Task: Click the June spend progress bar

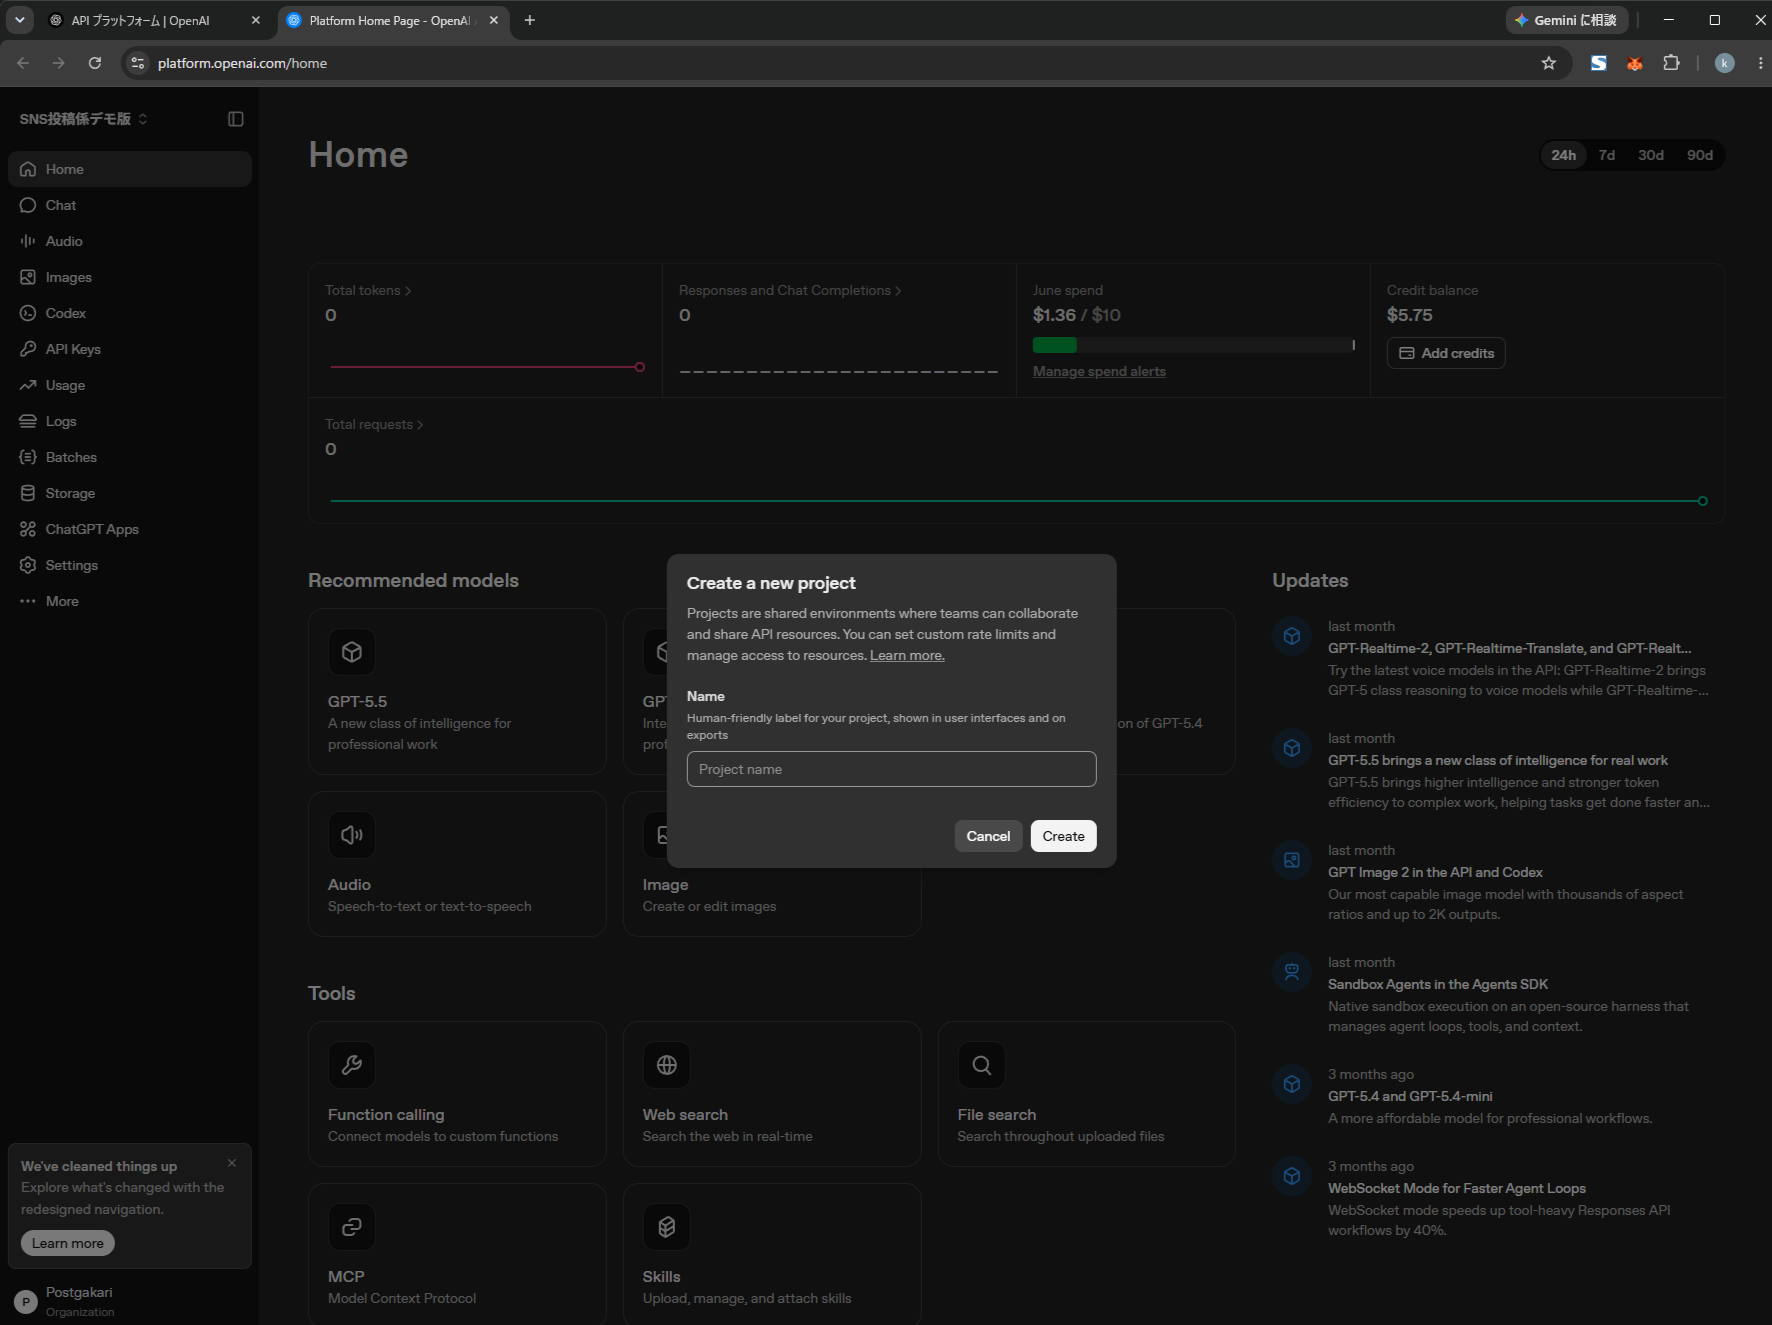Action: (x=1194, y=345)
